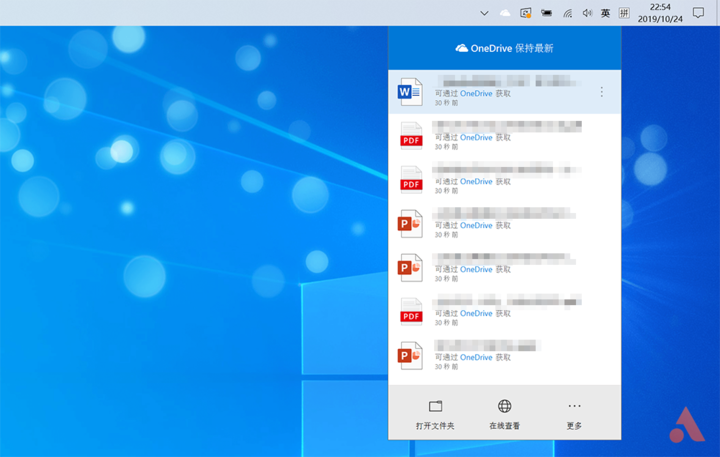The height and width of the screenshot is (457, 720).
Task: Open the 更多 (More) menu
Action: tap(574, 415)
